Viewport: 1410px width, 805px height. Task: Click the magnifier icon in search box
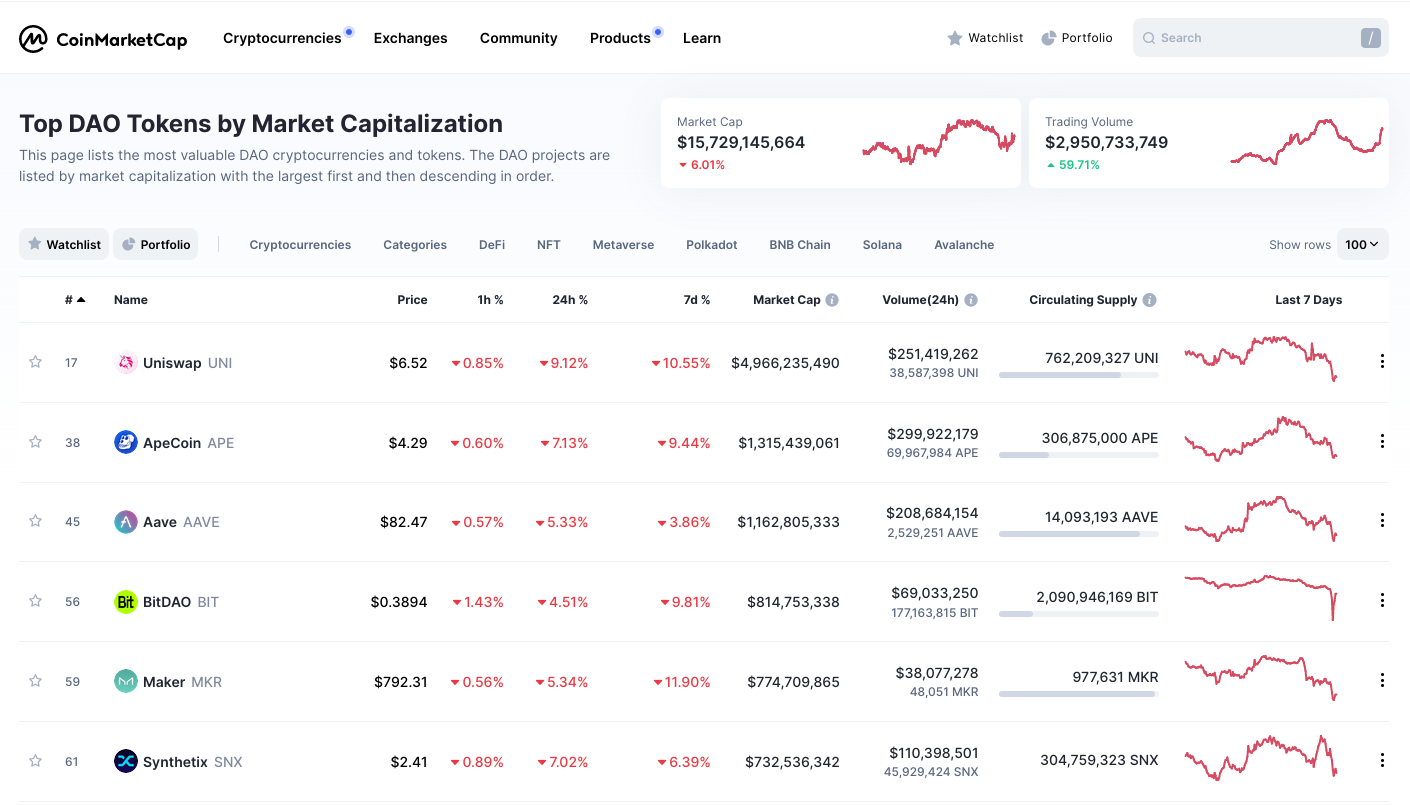1149,38
